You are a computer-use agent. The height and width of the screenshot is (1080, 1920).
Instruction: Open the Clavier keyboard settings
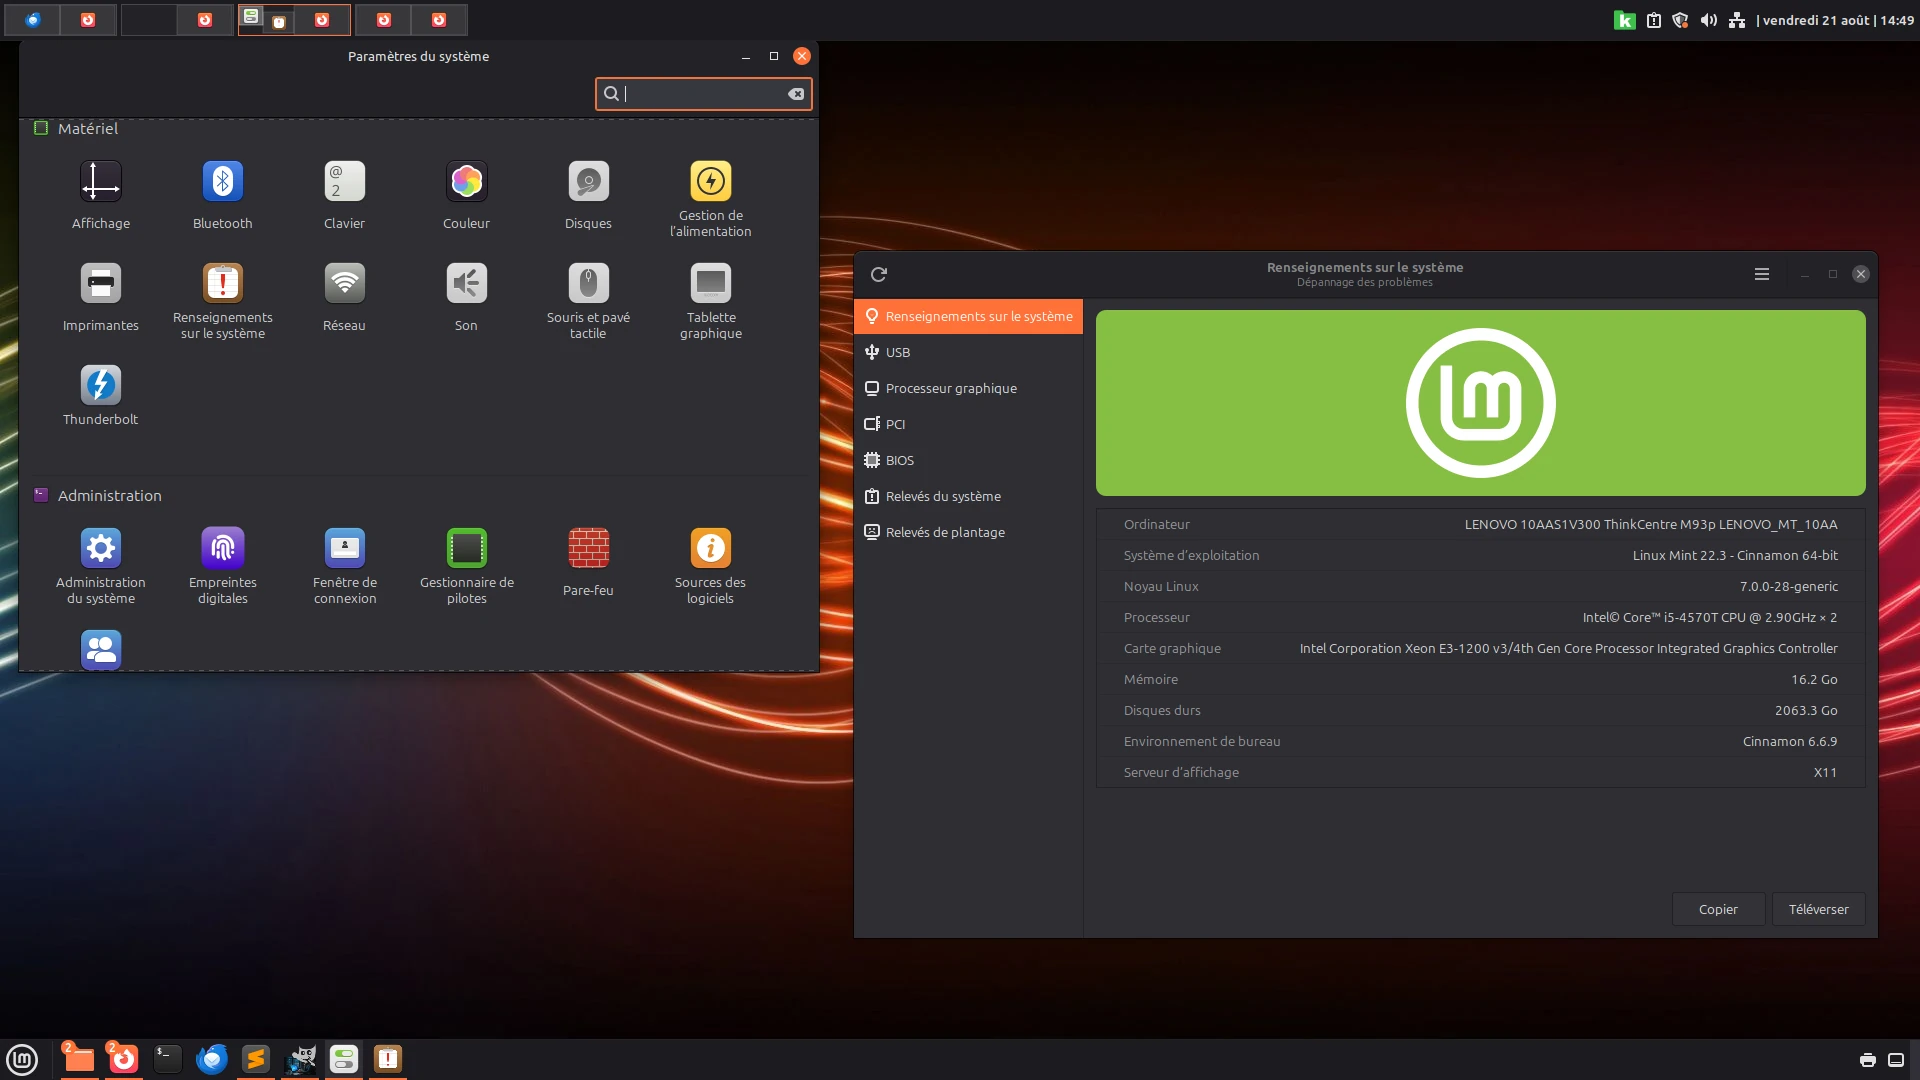344,196
